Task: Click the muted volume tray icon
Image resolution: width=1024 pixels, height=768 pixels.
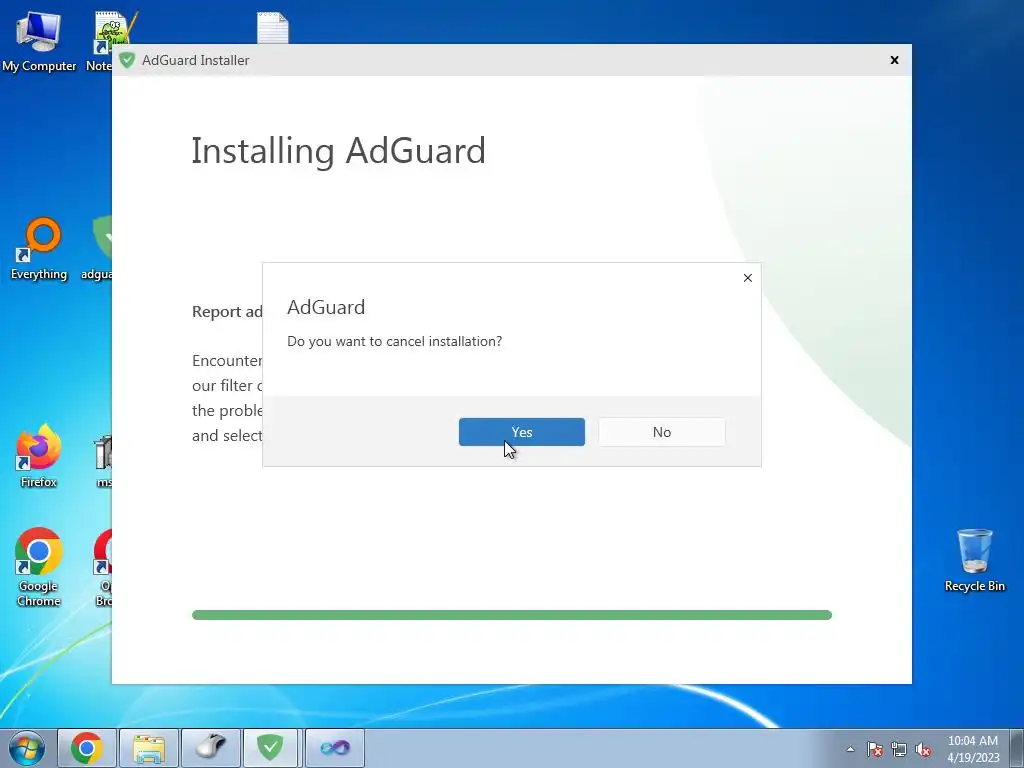Action: [923, 749]
